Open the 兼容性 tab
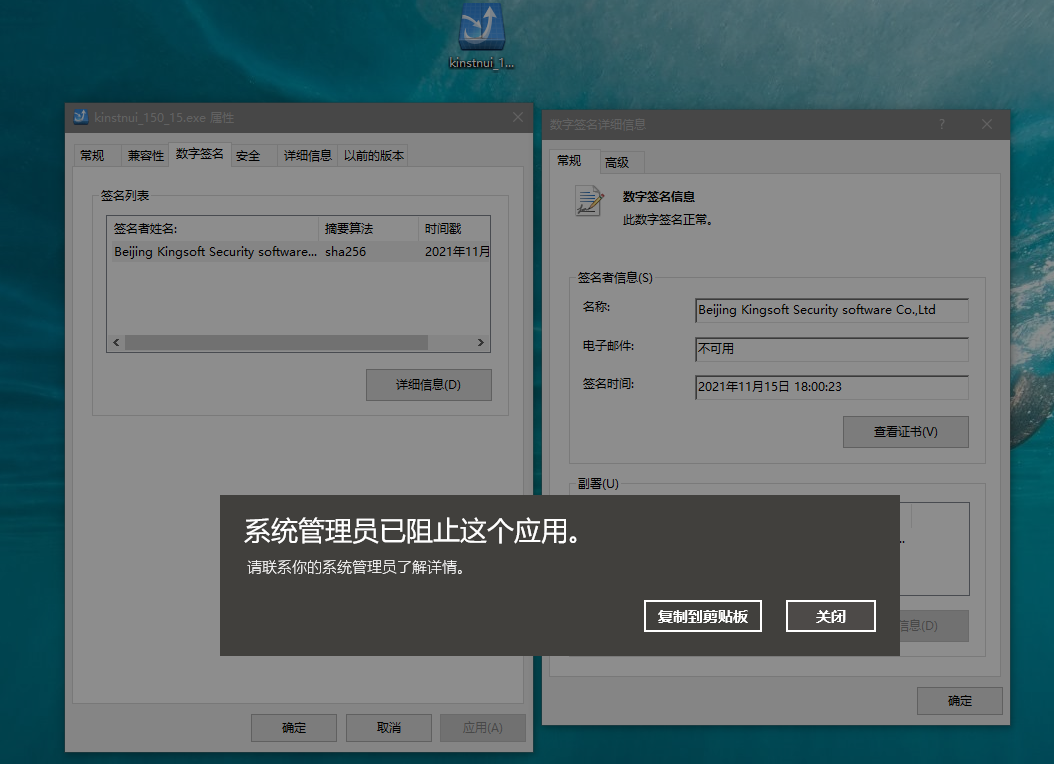1054x764 pixels. 145,155
